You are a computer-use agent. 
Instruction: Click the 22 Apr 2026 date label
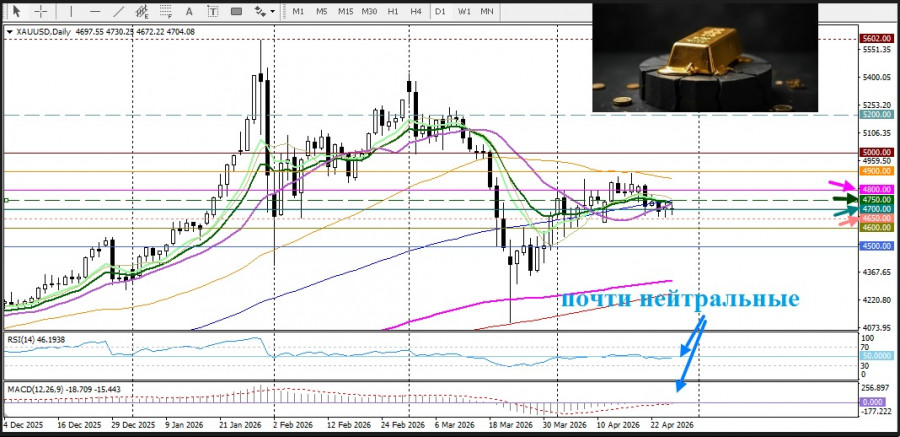674,426
